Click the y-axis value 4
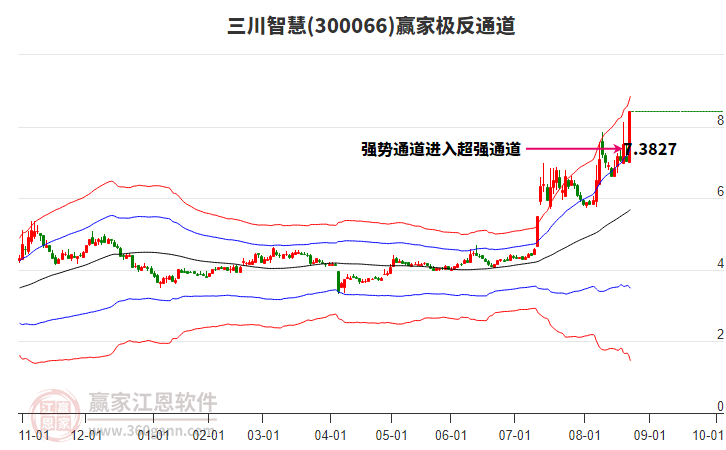 click(720, 263)
